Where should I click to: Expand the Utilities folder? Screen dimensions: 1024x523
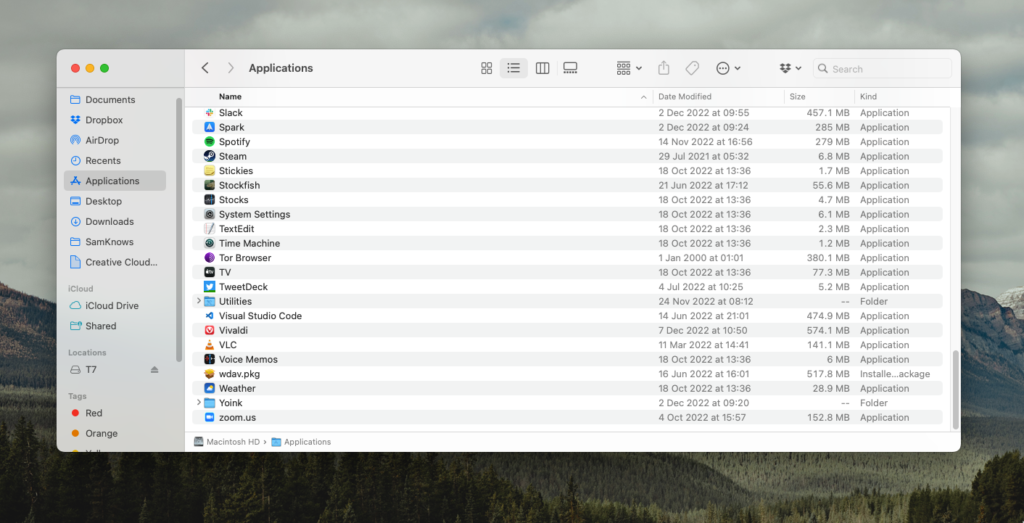pos(199,301)
